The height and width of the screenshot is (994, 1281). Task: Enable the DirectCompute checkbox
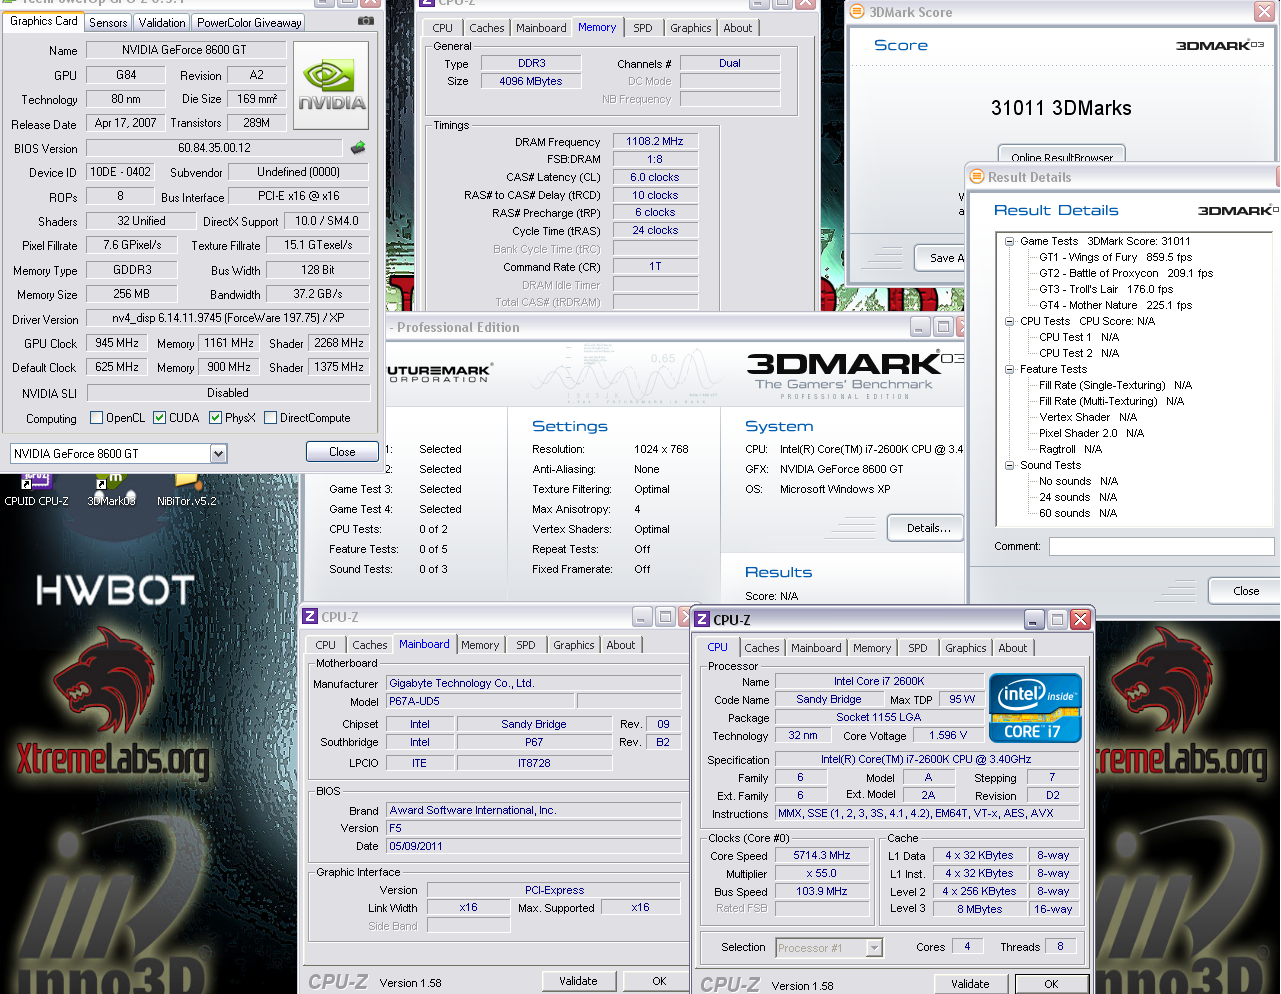(x=270, y=418)
